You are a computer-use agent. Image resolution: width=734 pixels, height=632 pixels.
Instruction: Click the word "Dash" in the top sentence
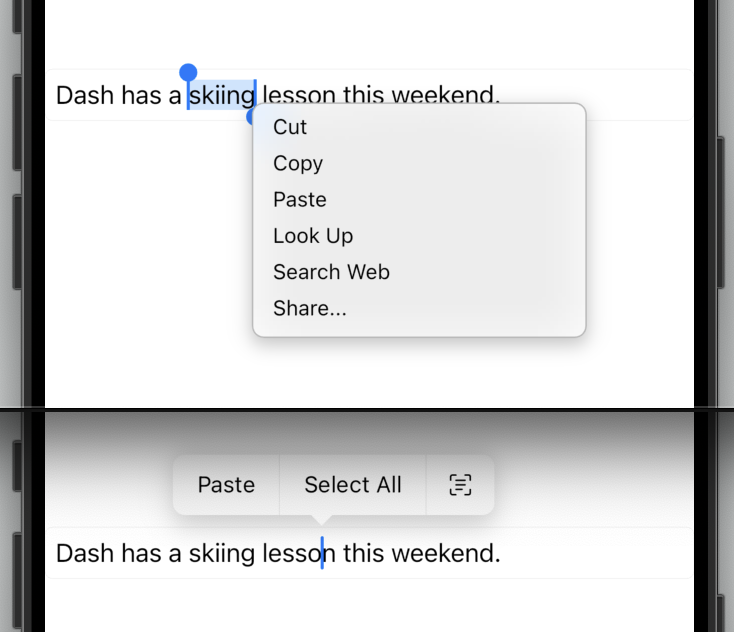[85, 96]
